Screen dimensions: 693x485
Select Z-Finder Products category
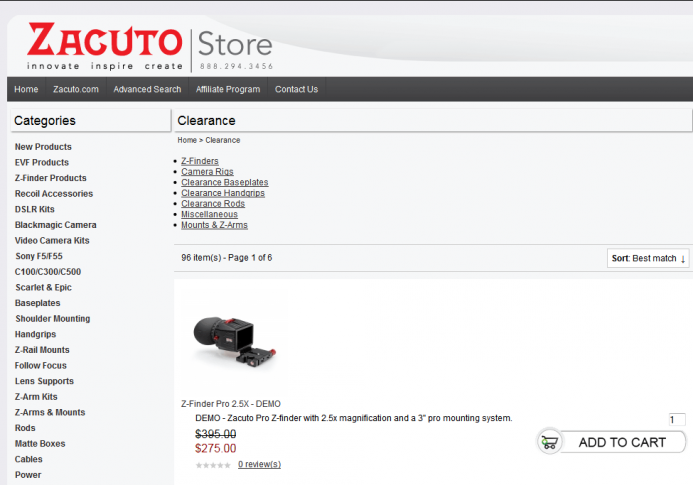[x=50, y=178]
